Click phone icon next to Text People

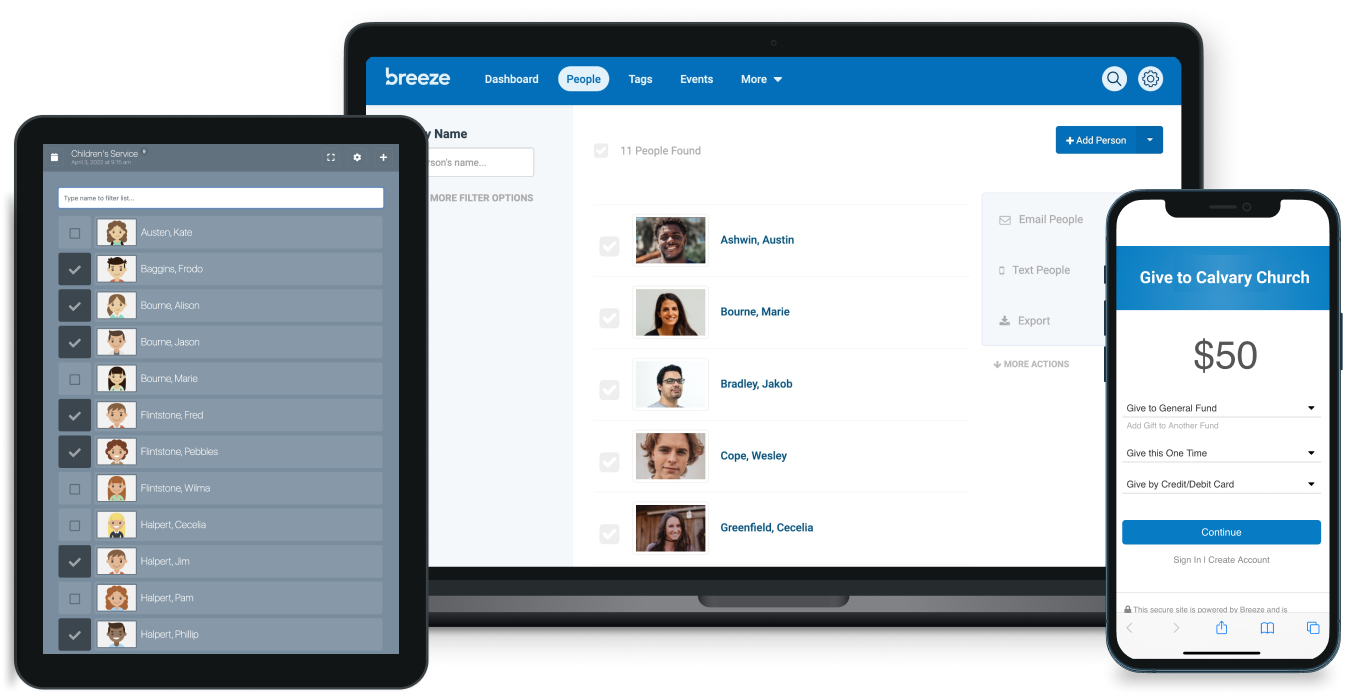click(1002, 271)
